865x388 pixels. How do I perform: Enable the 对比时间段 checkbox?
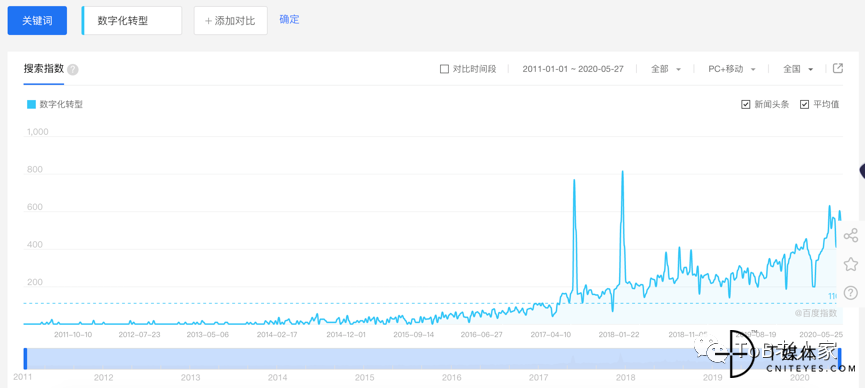tap(444, 69)
